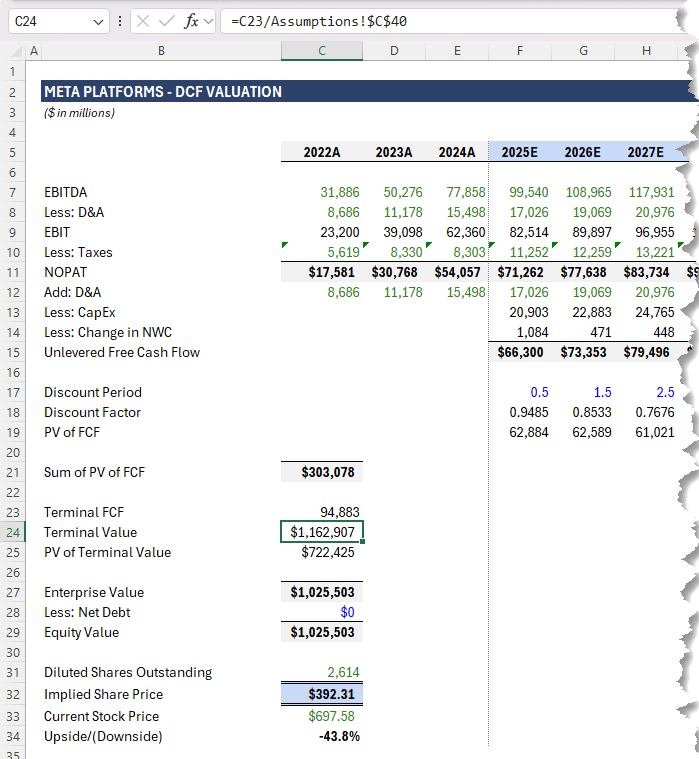Click the Enterprise Value cell $1,025,503

pos(322,592)
